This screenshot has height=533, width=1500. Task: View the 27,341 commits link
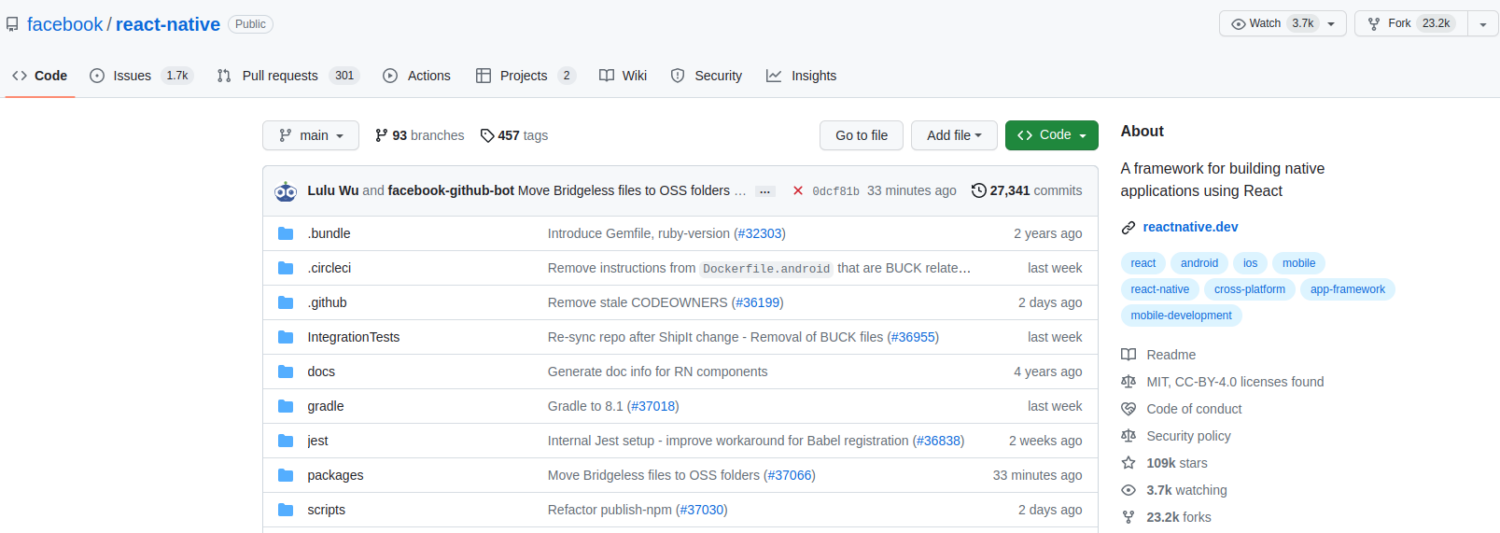(x=1027, y=191)
